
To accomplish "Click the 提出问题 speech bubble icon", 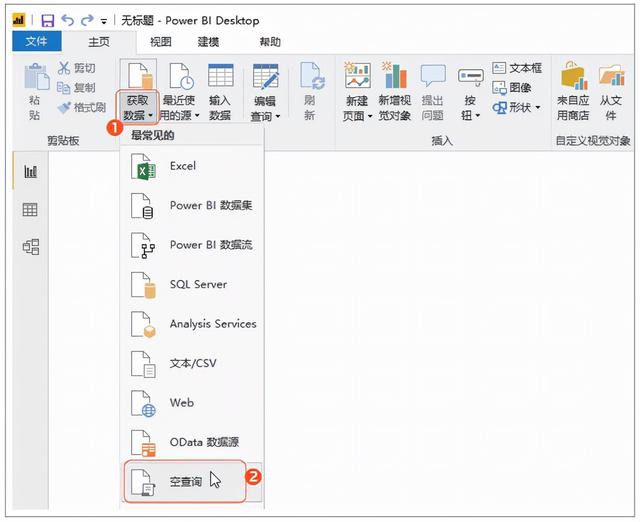I will pyautogui.click(x=433, y=76).
